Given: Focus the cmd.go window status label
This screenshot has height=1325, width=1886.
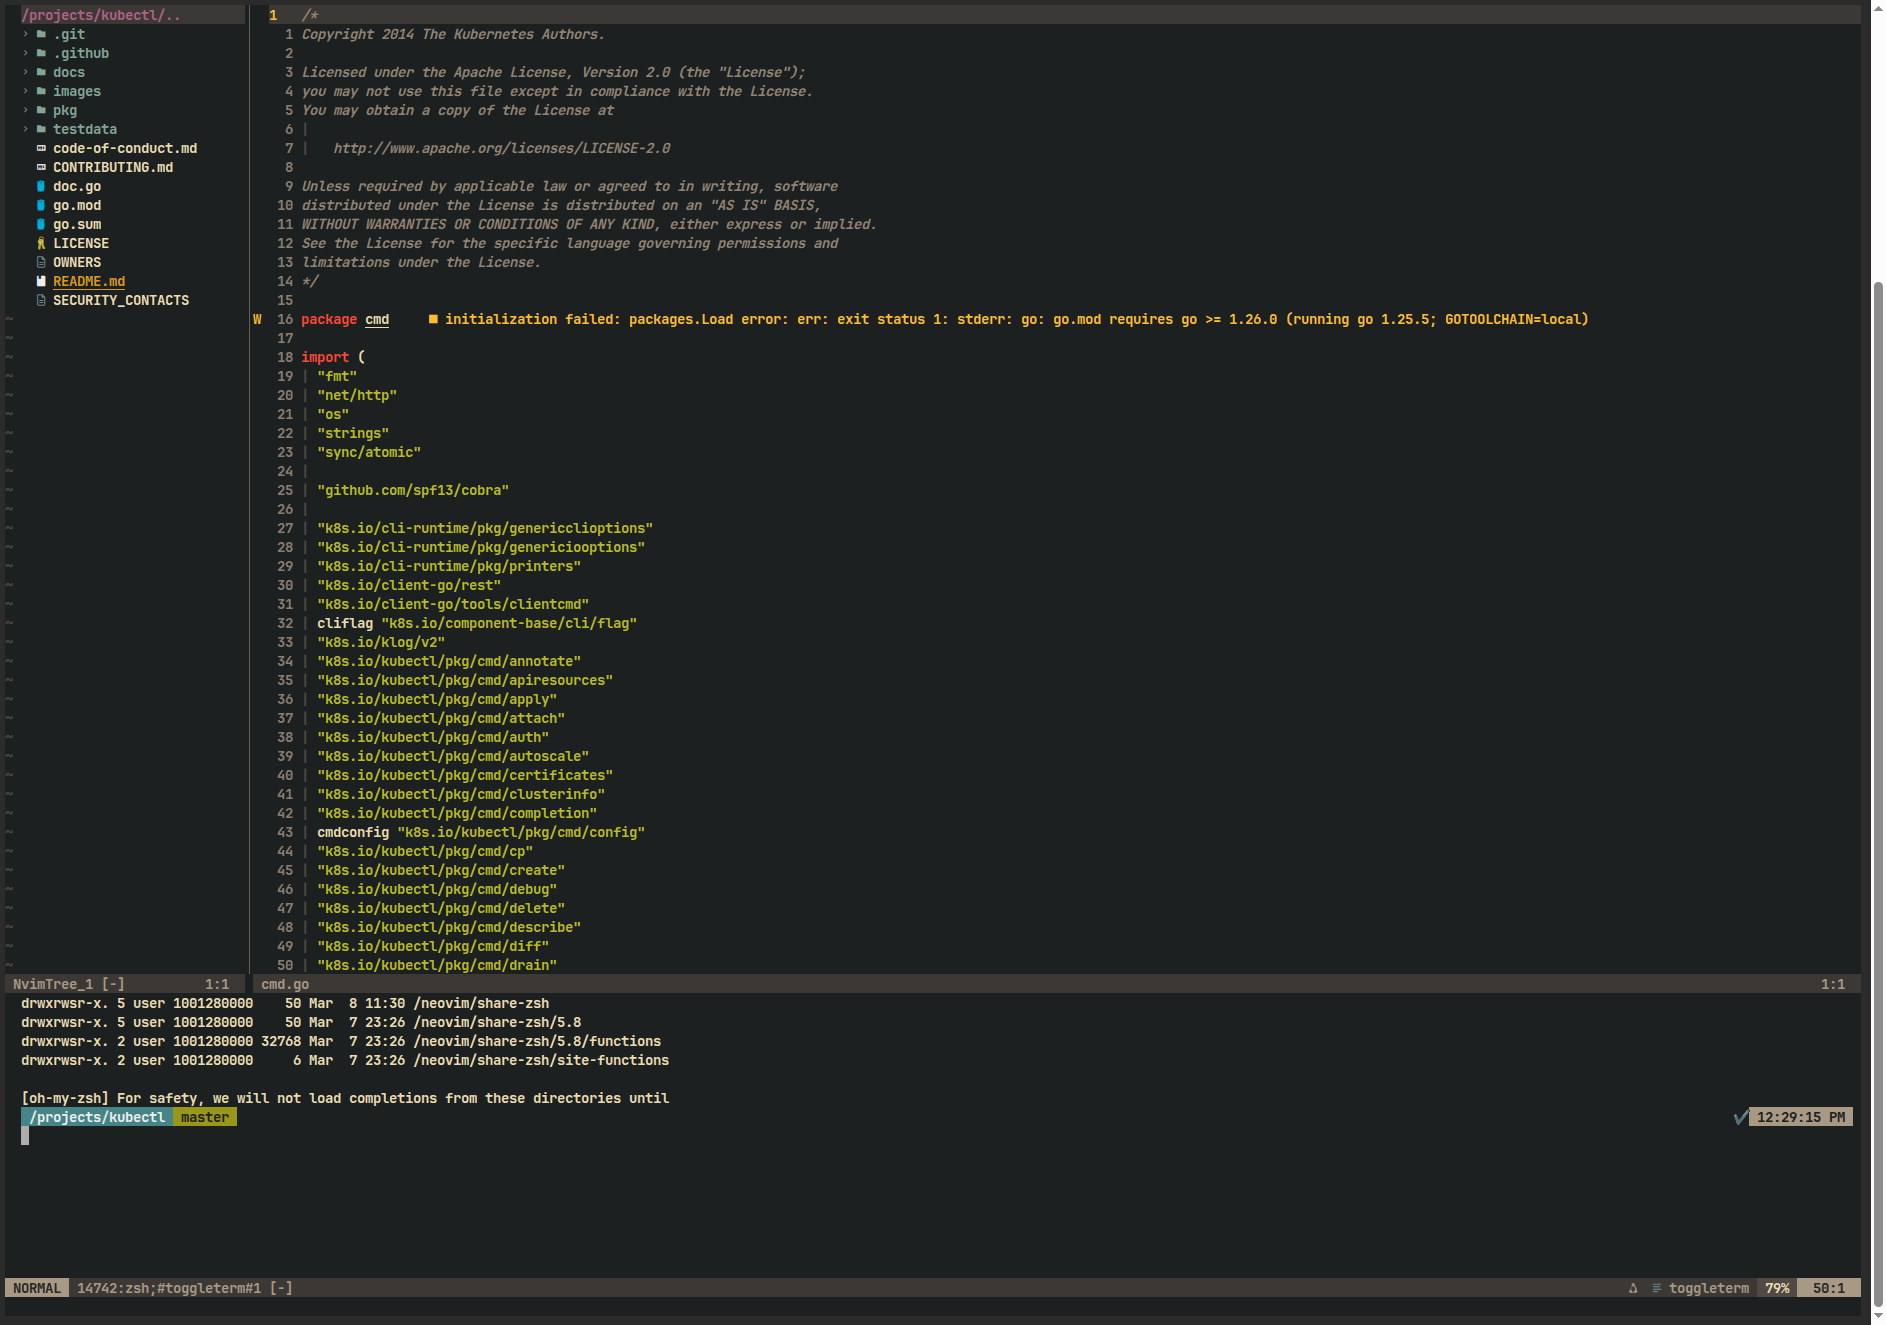Looking at the screenshot, I should [285, 984].
